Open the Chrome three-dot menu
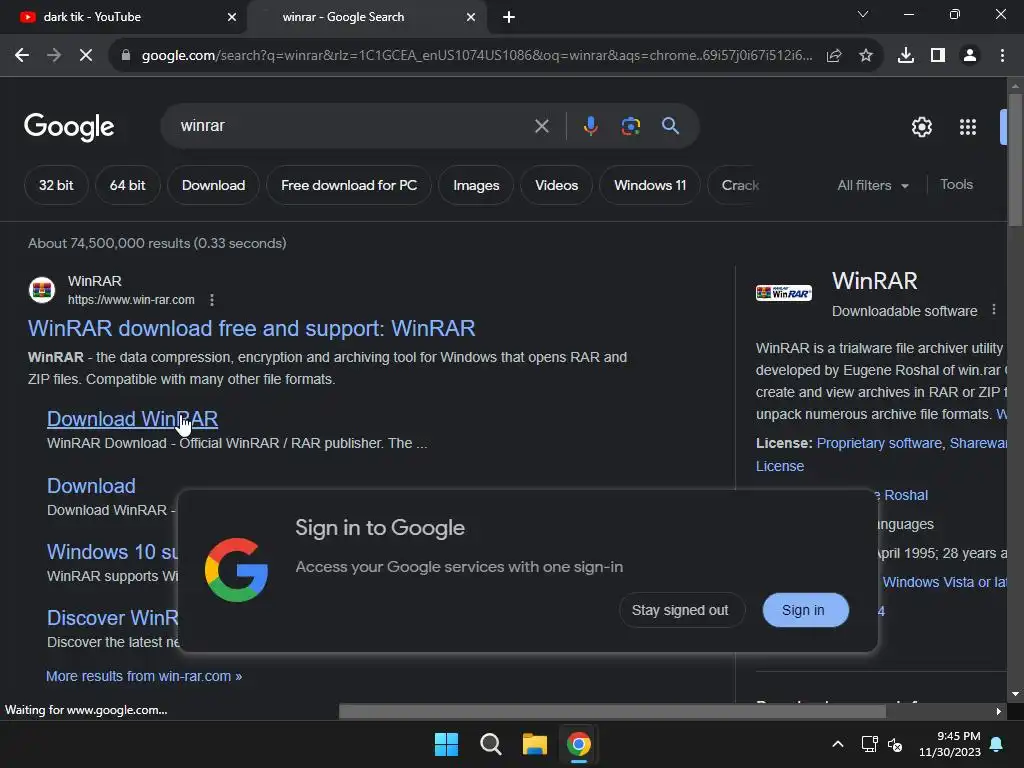Screen dimensions: 1024x768 point(1002,56)
